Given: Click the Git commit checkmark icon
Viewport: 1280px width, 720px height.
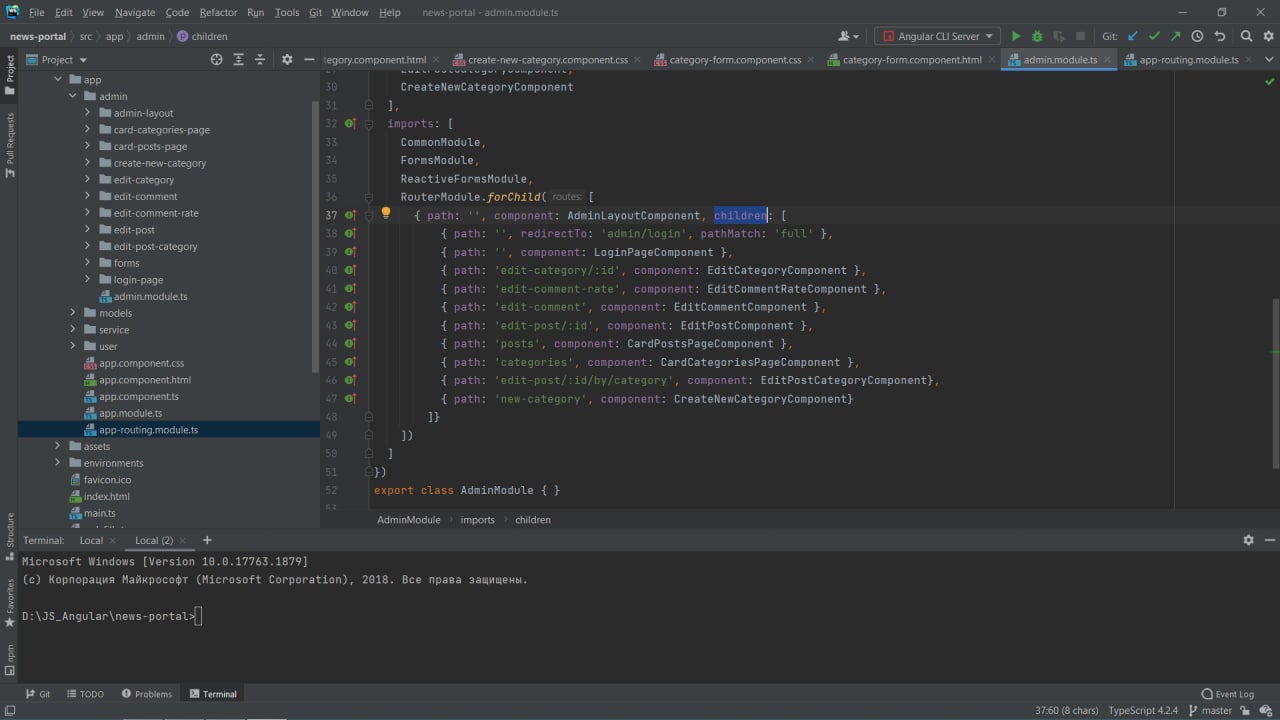Looking at the screenshot, I should point(1154,36).
